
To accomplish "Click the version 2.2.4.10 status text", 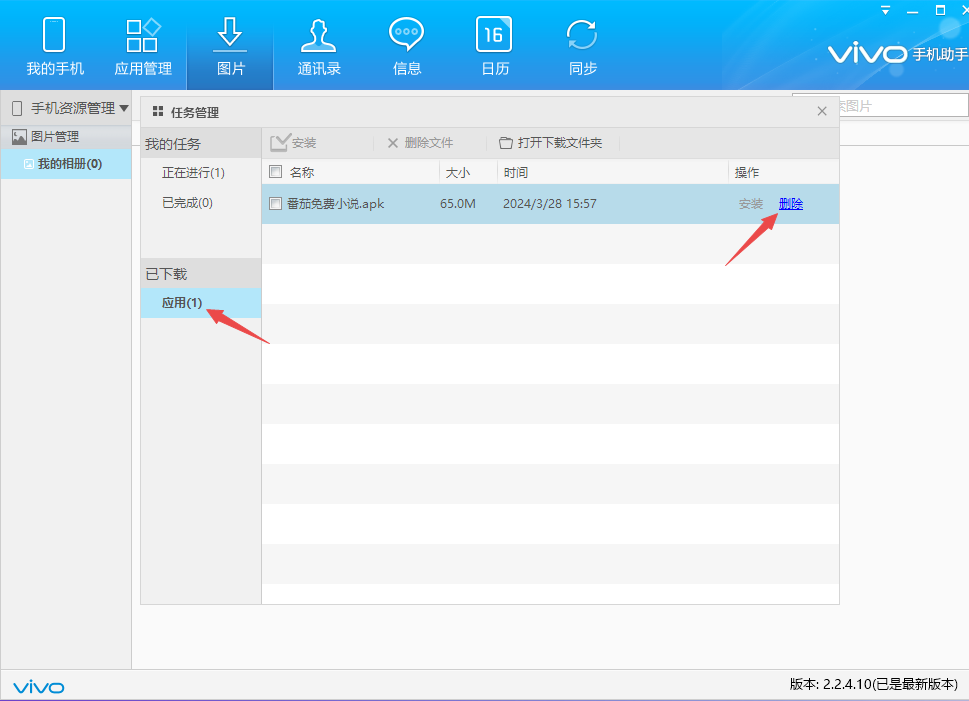I will 874,684.
